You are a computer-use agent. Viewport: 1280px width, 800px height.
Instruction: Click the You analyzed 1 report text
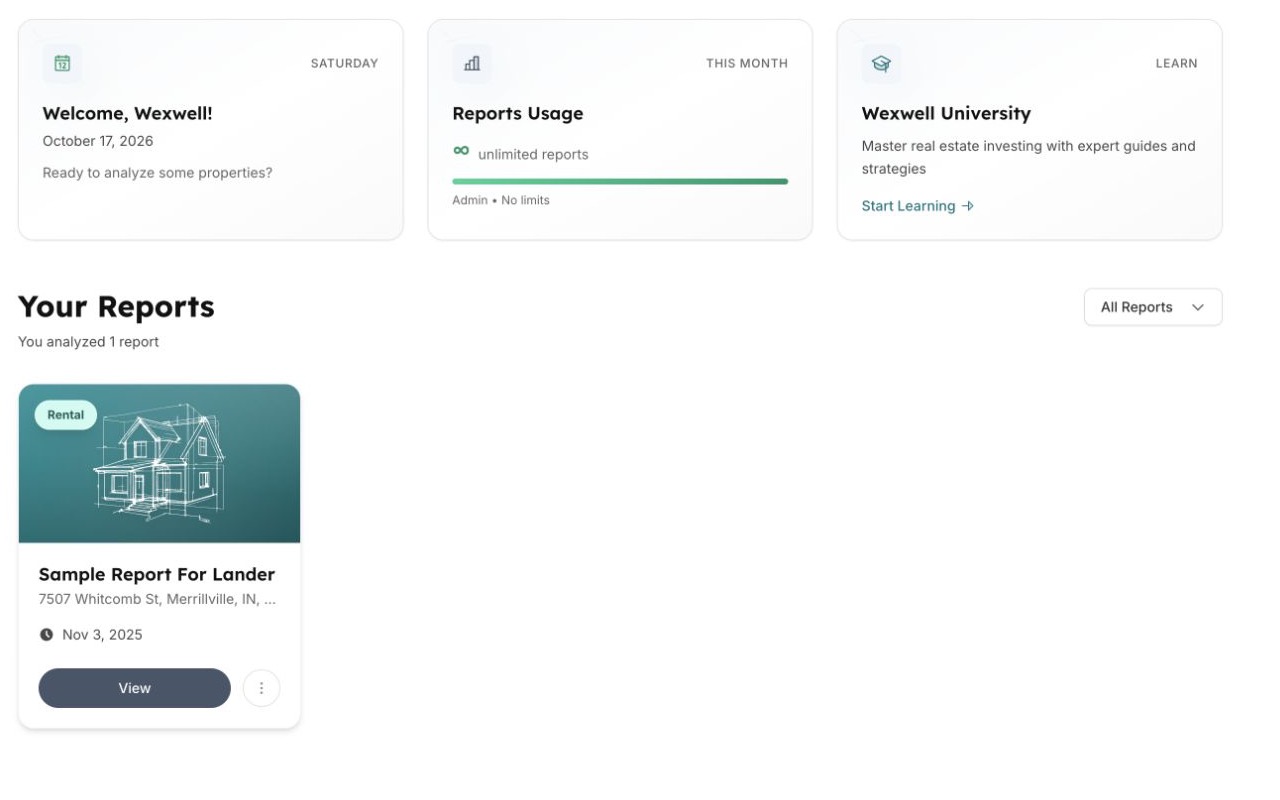click(88, 342)
